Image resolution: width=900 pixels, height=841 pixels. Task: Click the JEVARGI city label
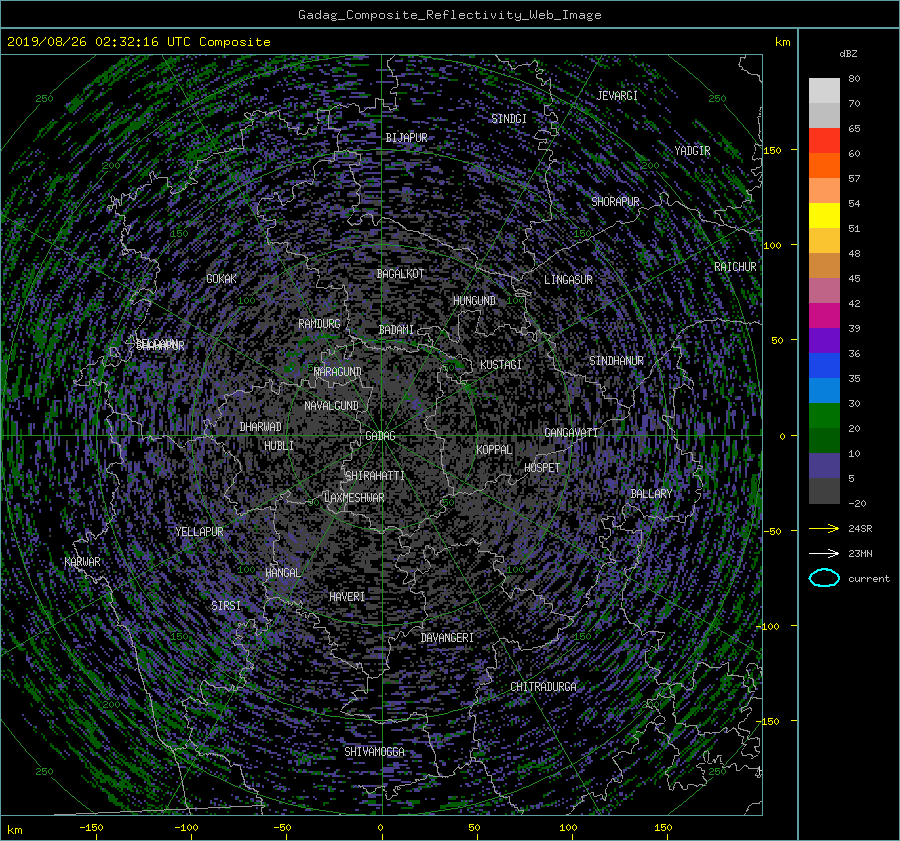pos(617,96)
